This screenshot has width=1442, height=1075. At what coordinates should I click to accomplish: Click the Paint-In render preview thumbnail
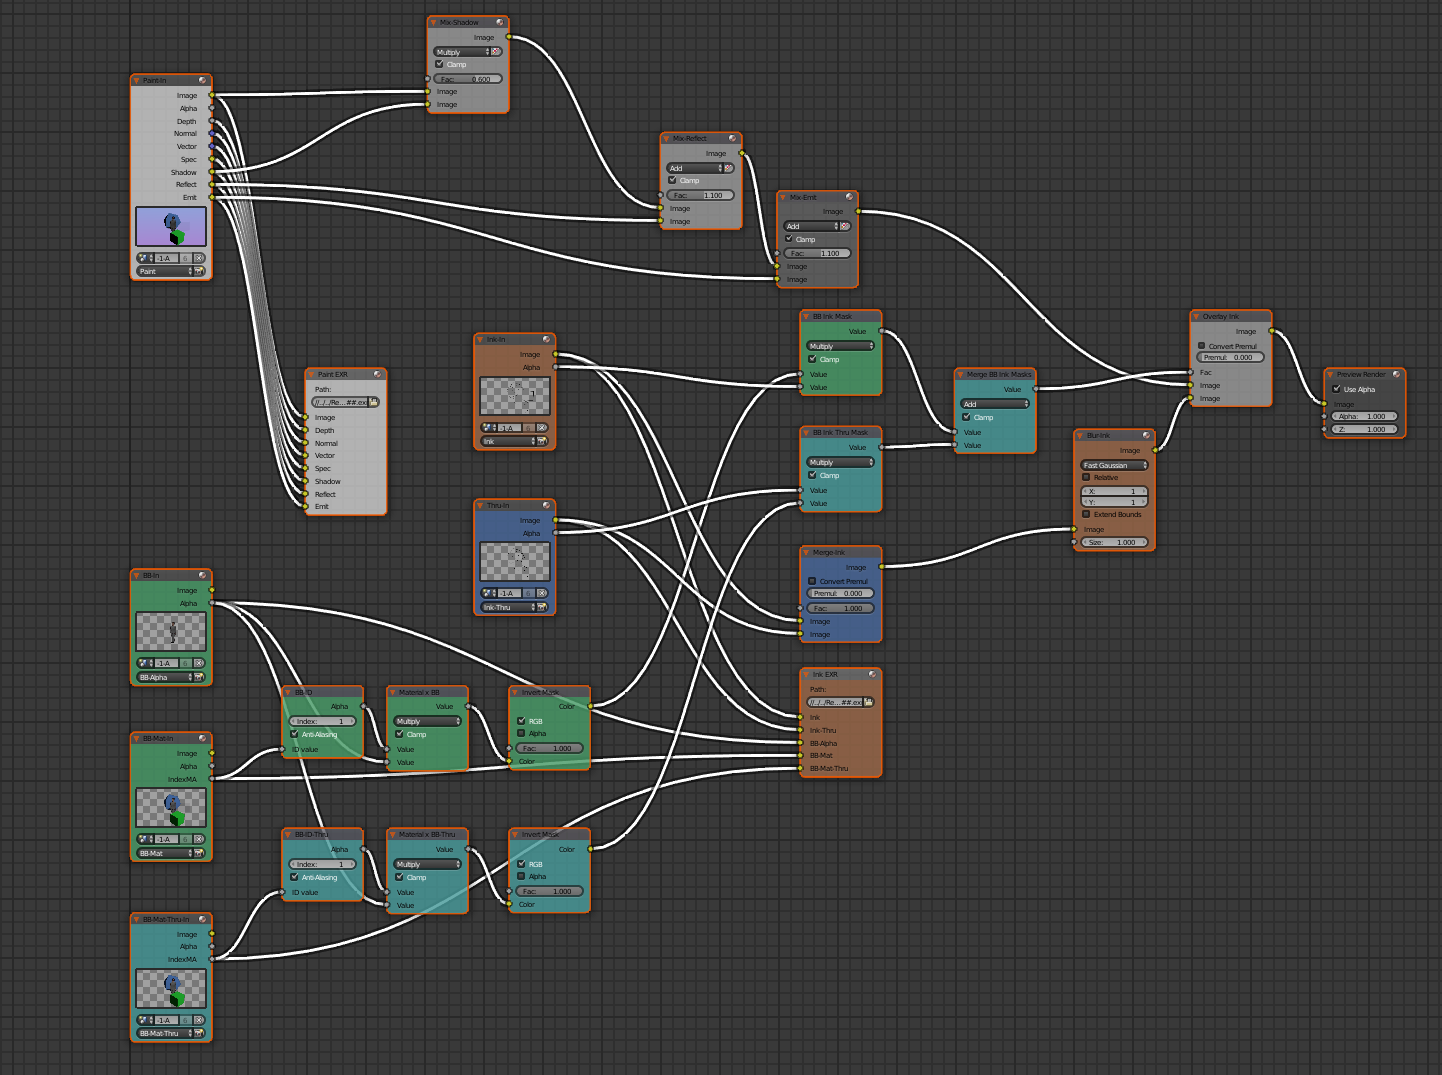[171, 227]
